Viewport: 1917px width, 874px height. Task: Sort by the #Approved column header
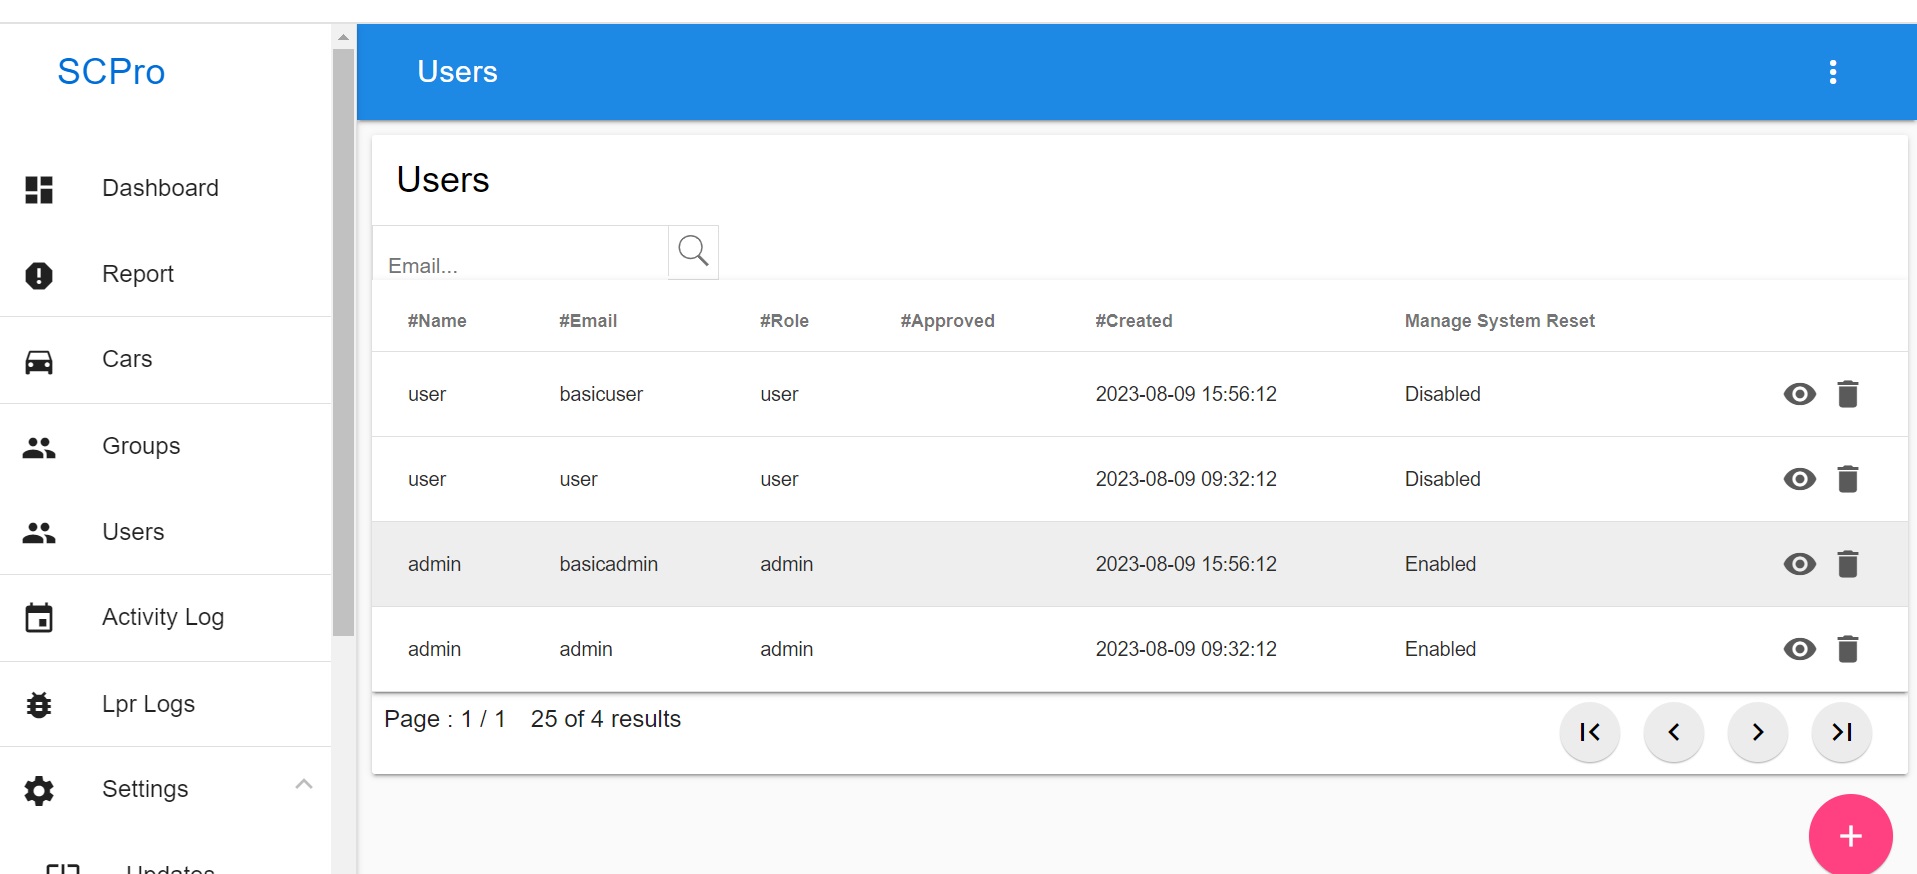948,321
